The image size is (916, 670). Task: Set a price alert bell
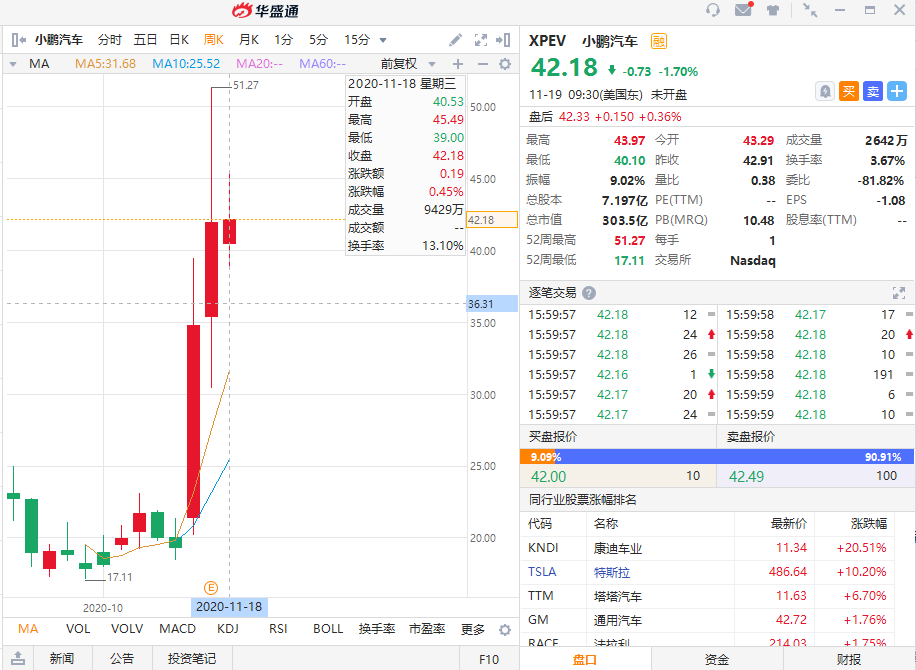825,91
